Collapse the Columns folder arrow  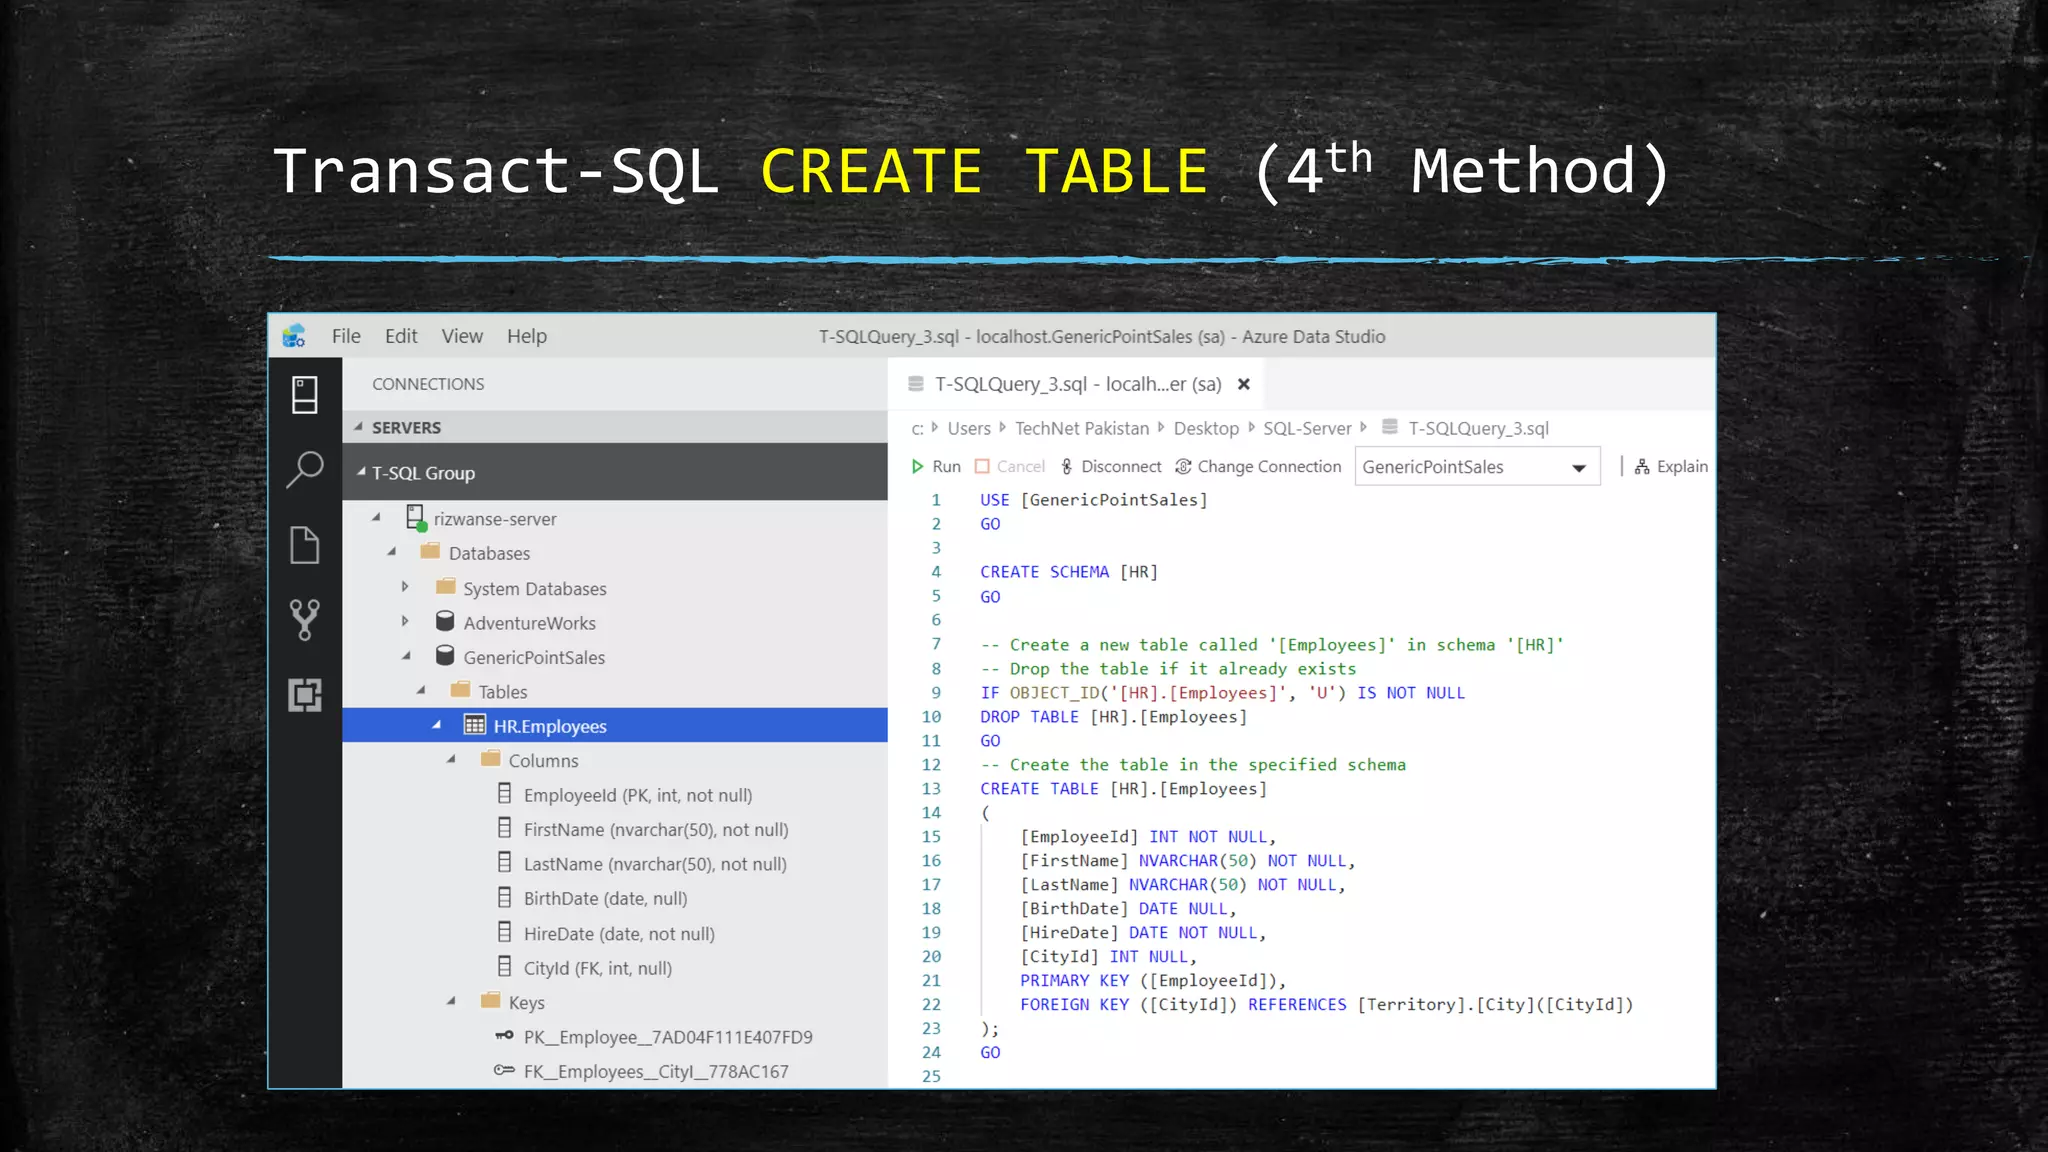pos(451,759)
